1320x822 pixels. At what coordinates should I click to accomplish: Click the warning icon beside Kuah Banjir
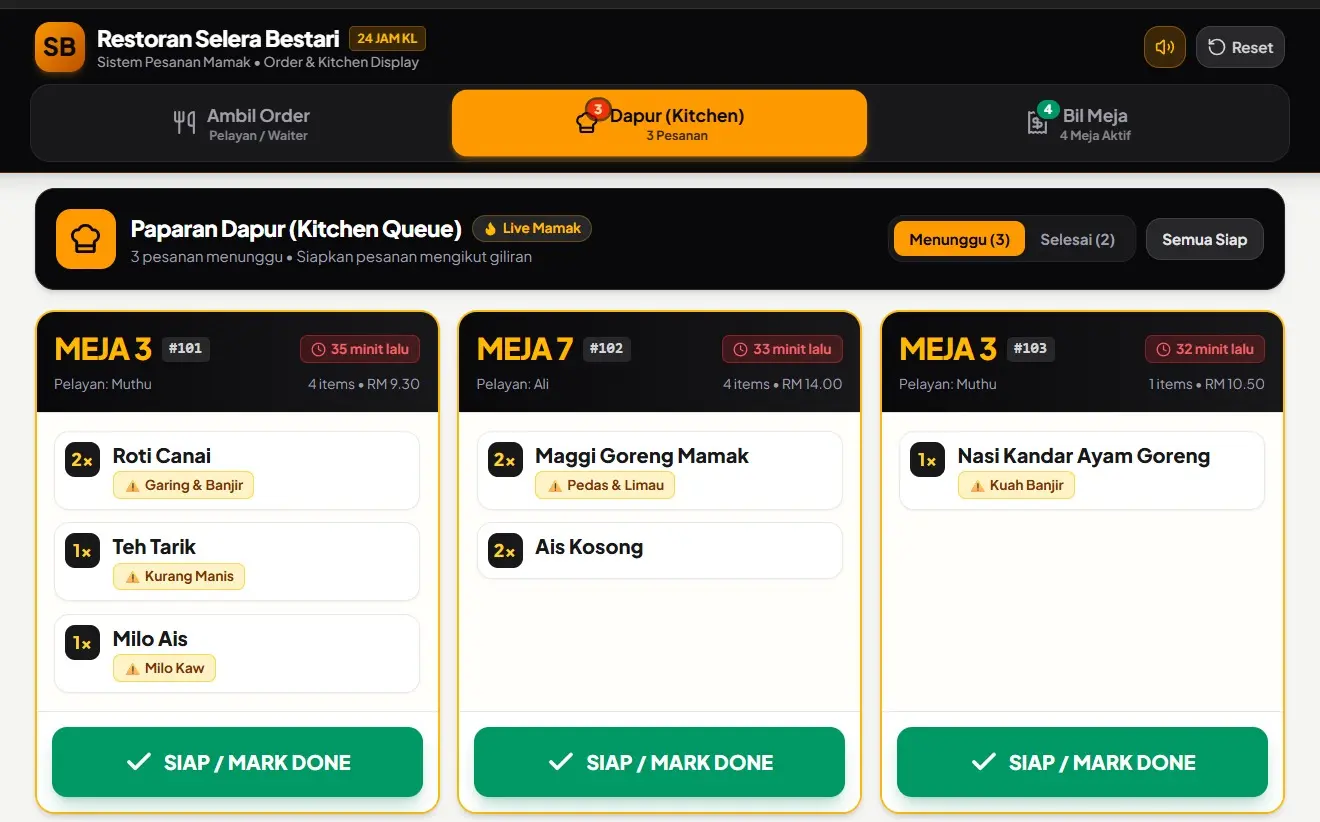pyautogui.click(x=977, y=485)
